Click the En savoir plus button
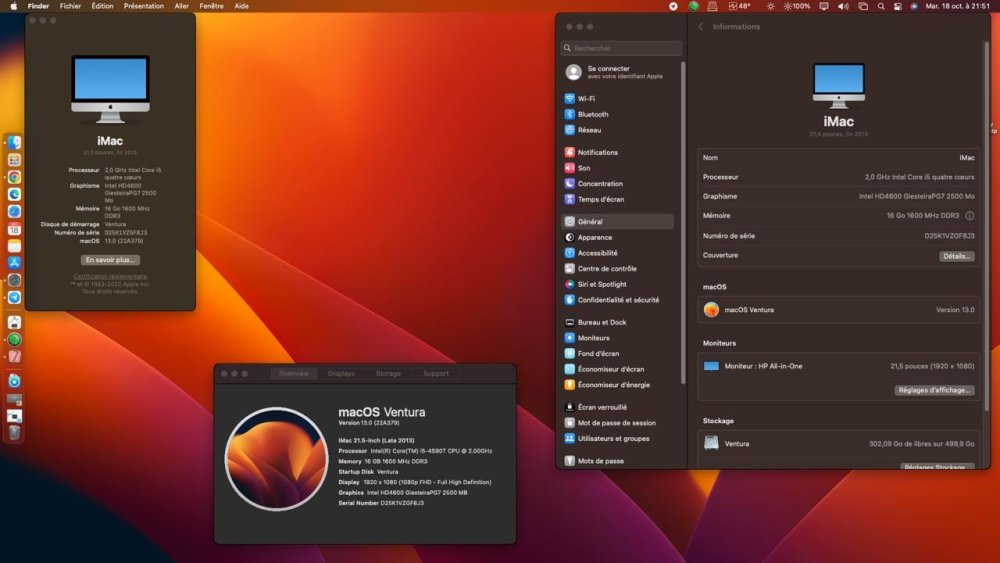This screenshot has height=563, width=1000. (110, 260)
